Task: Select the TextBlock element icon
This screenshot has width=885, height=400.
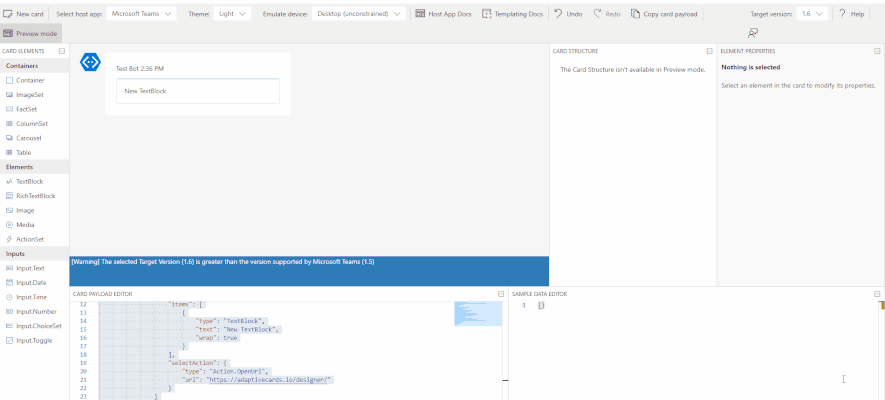Action: pos(9,182)
